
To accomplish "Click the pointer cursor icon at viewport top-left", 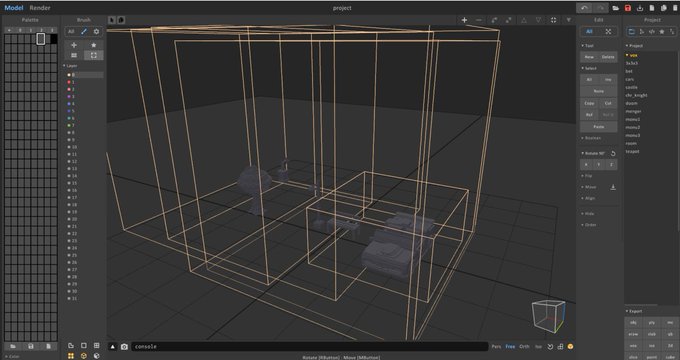I will click(112, 20).
